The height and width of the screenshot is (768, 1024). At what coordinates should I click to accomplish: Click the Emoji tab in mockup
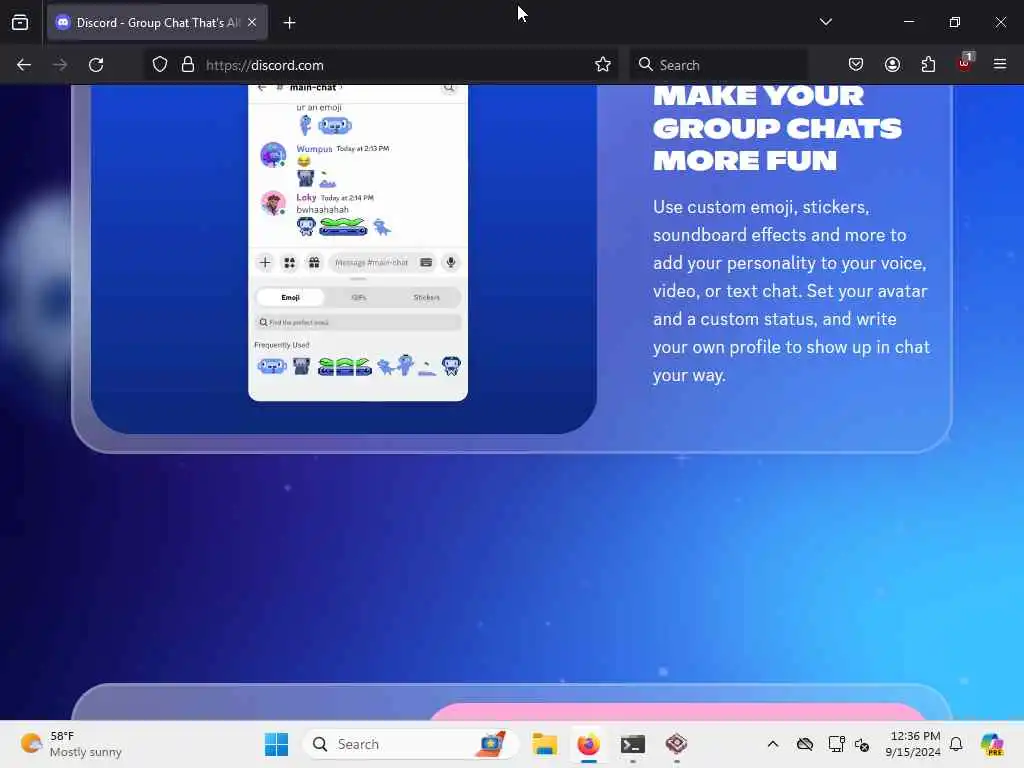point(291,298)
